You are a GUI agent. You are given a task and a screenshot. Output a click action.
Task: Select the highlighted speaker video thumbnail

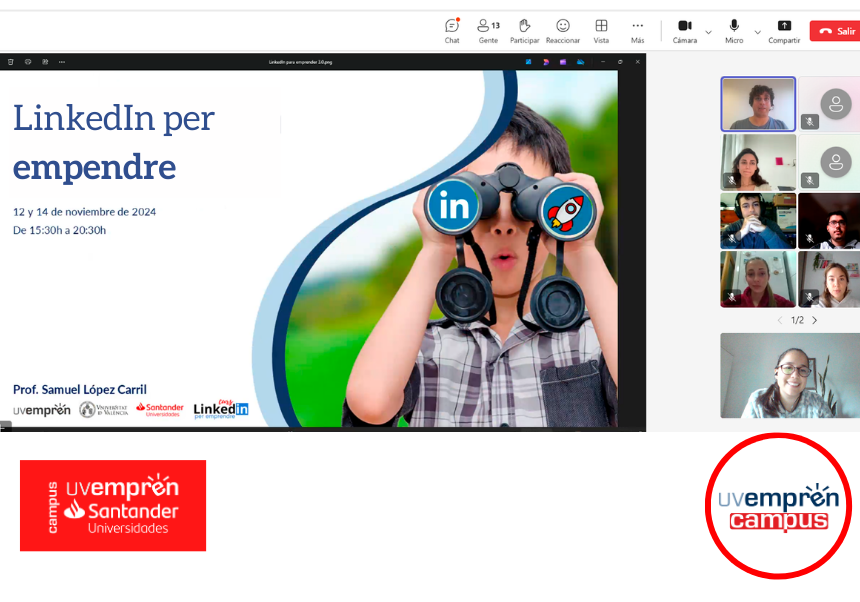(758, 104)
